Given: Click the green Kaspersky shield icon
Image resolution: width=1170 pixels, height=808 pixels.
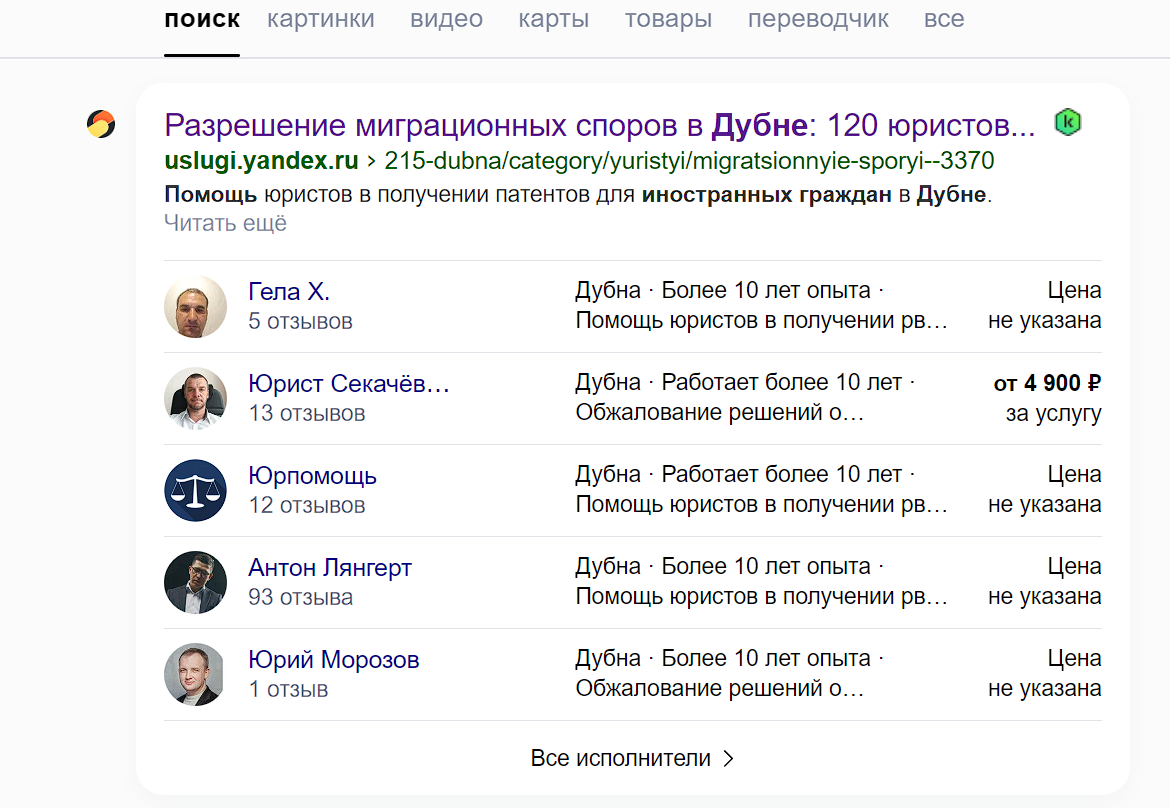Looking at the screenshot, I should click(1068, 122).
